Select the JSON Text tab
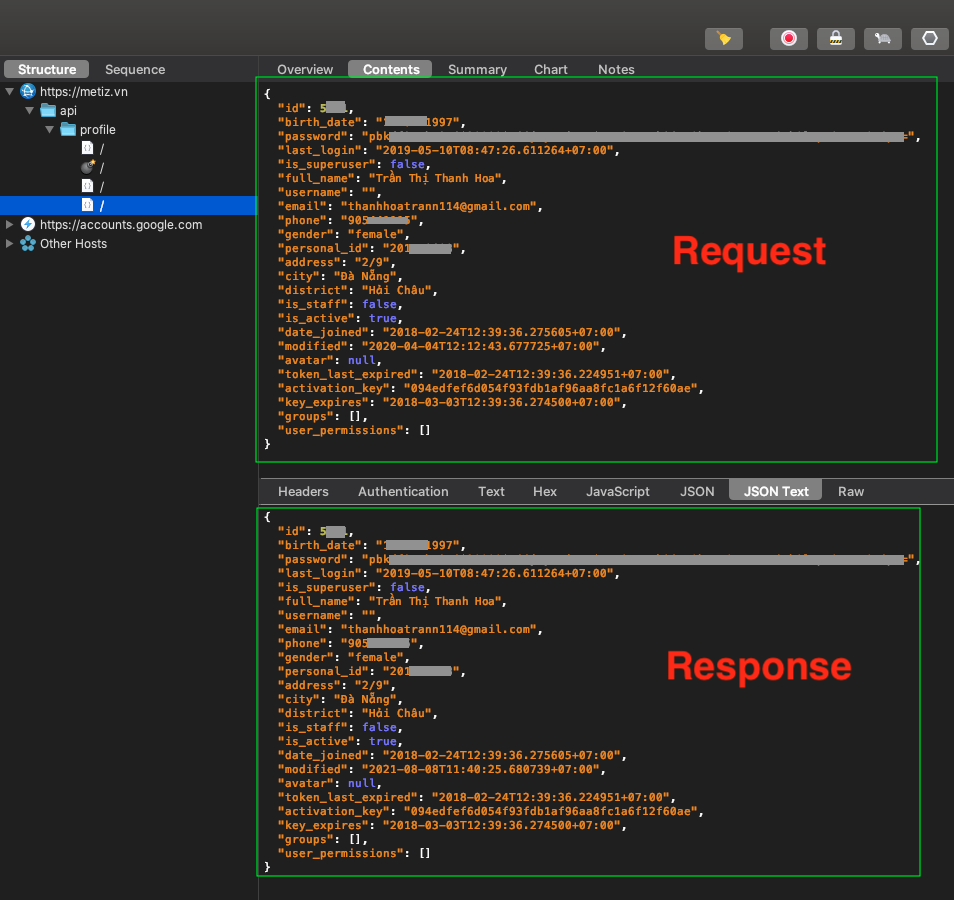Screen dimensions: 954x900 tap(776, 491)
